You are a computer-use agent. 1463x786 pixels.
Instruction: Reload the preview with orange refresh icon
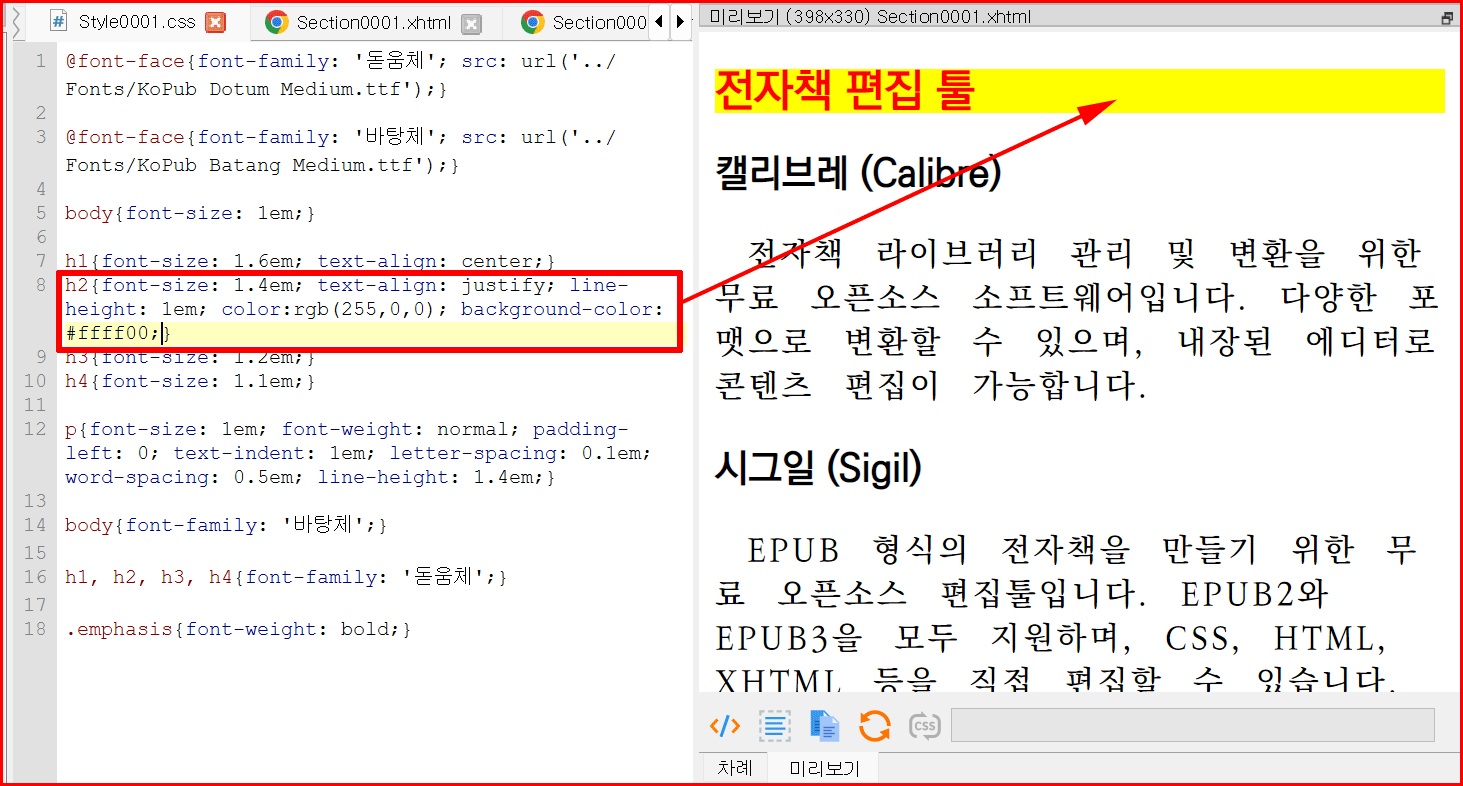pyautogui.click(x=875, y=726)
